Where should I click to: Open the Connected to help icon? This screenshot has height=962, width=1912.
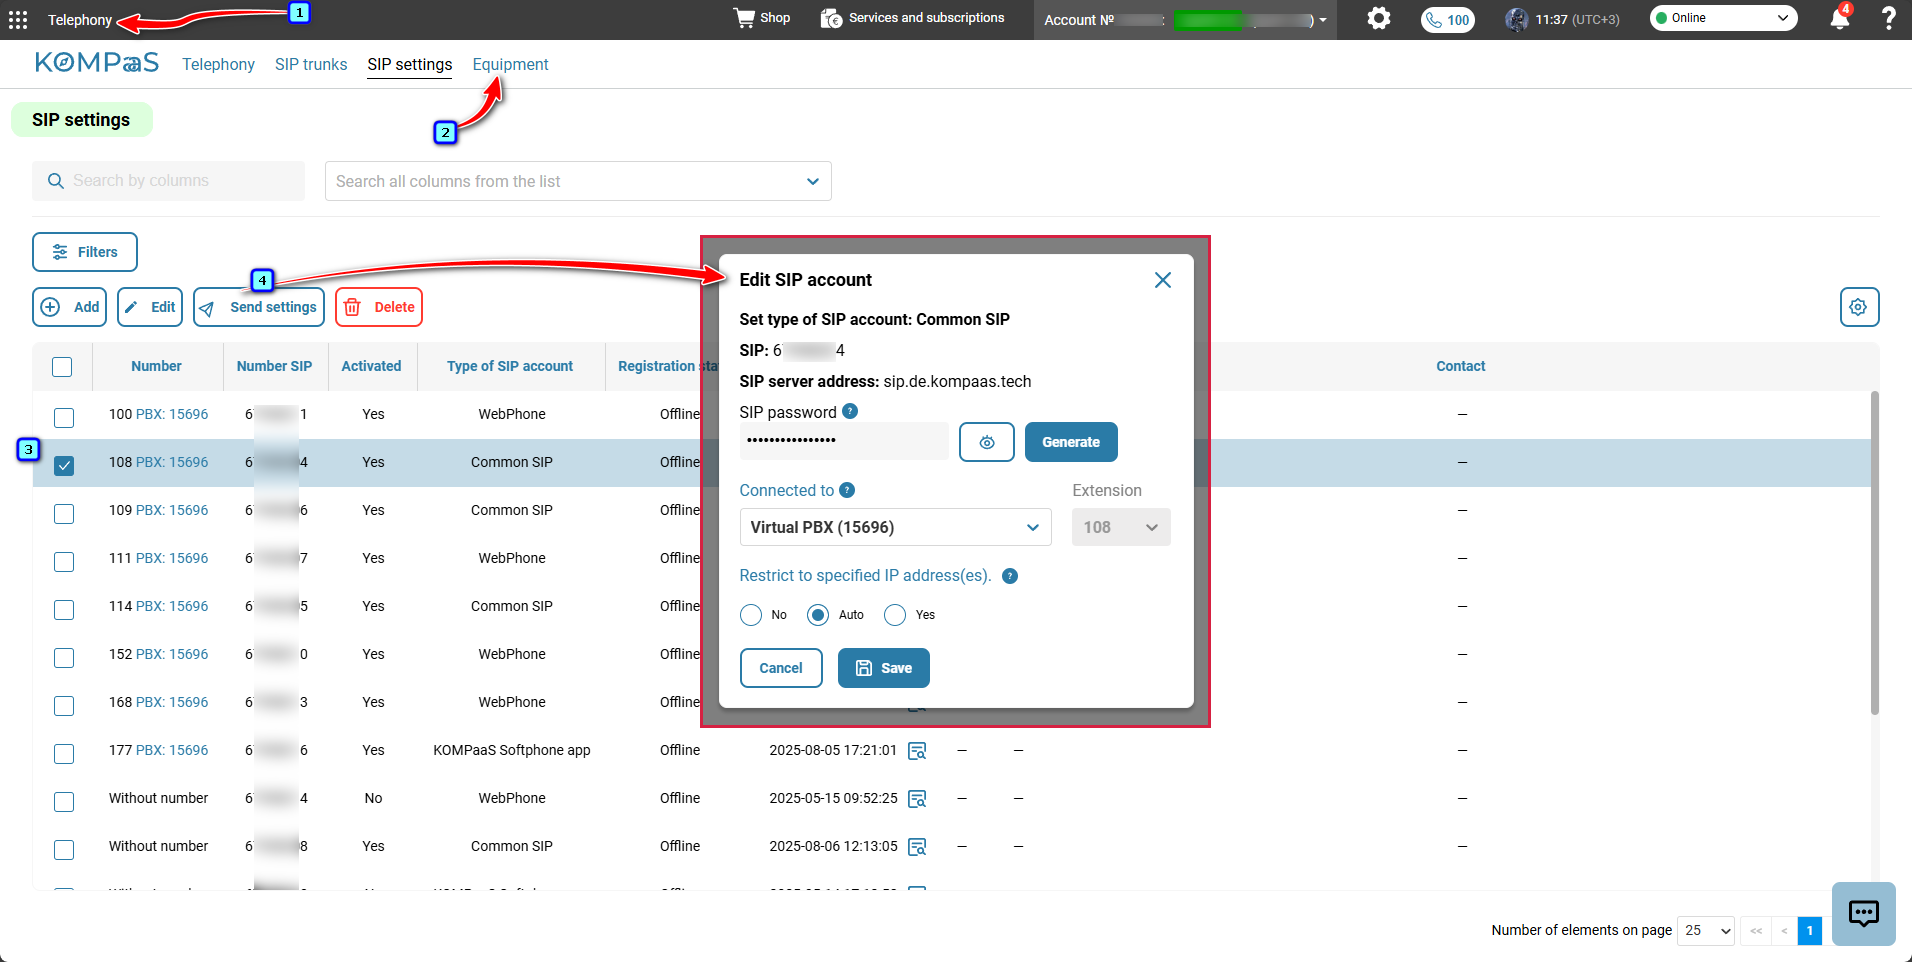pyautogui.click(x=847, y=490)
